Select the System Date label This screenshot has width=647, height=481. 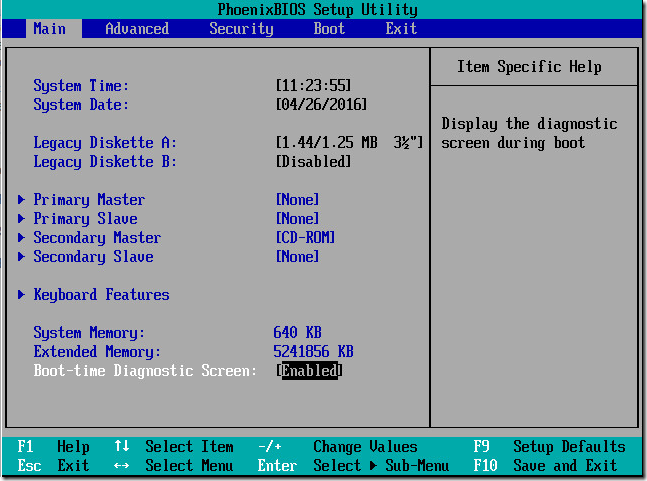pos(81,104)
